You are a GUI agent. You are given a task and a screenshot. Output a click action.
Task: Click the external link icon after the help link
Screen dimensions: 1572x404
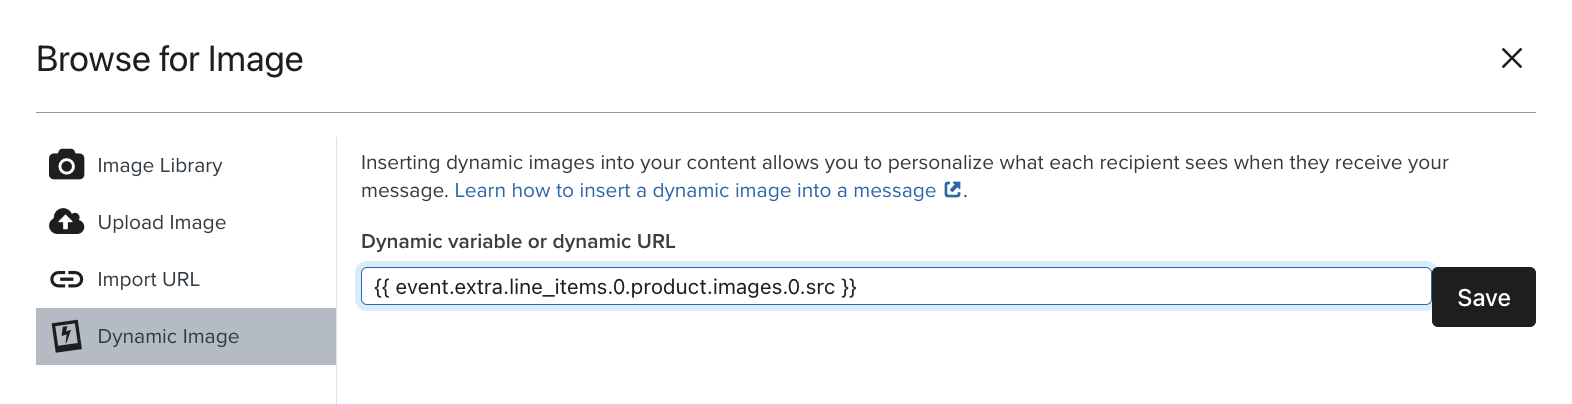tap(953, 190)
